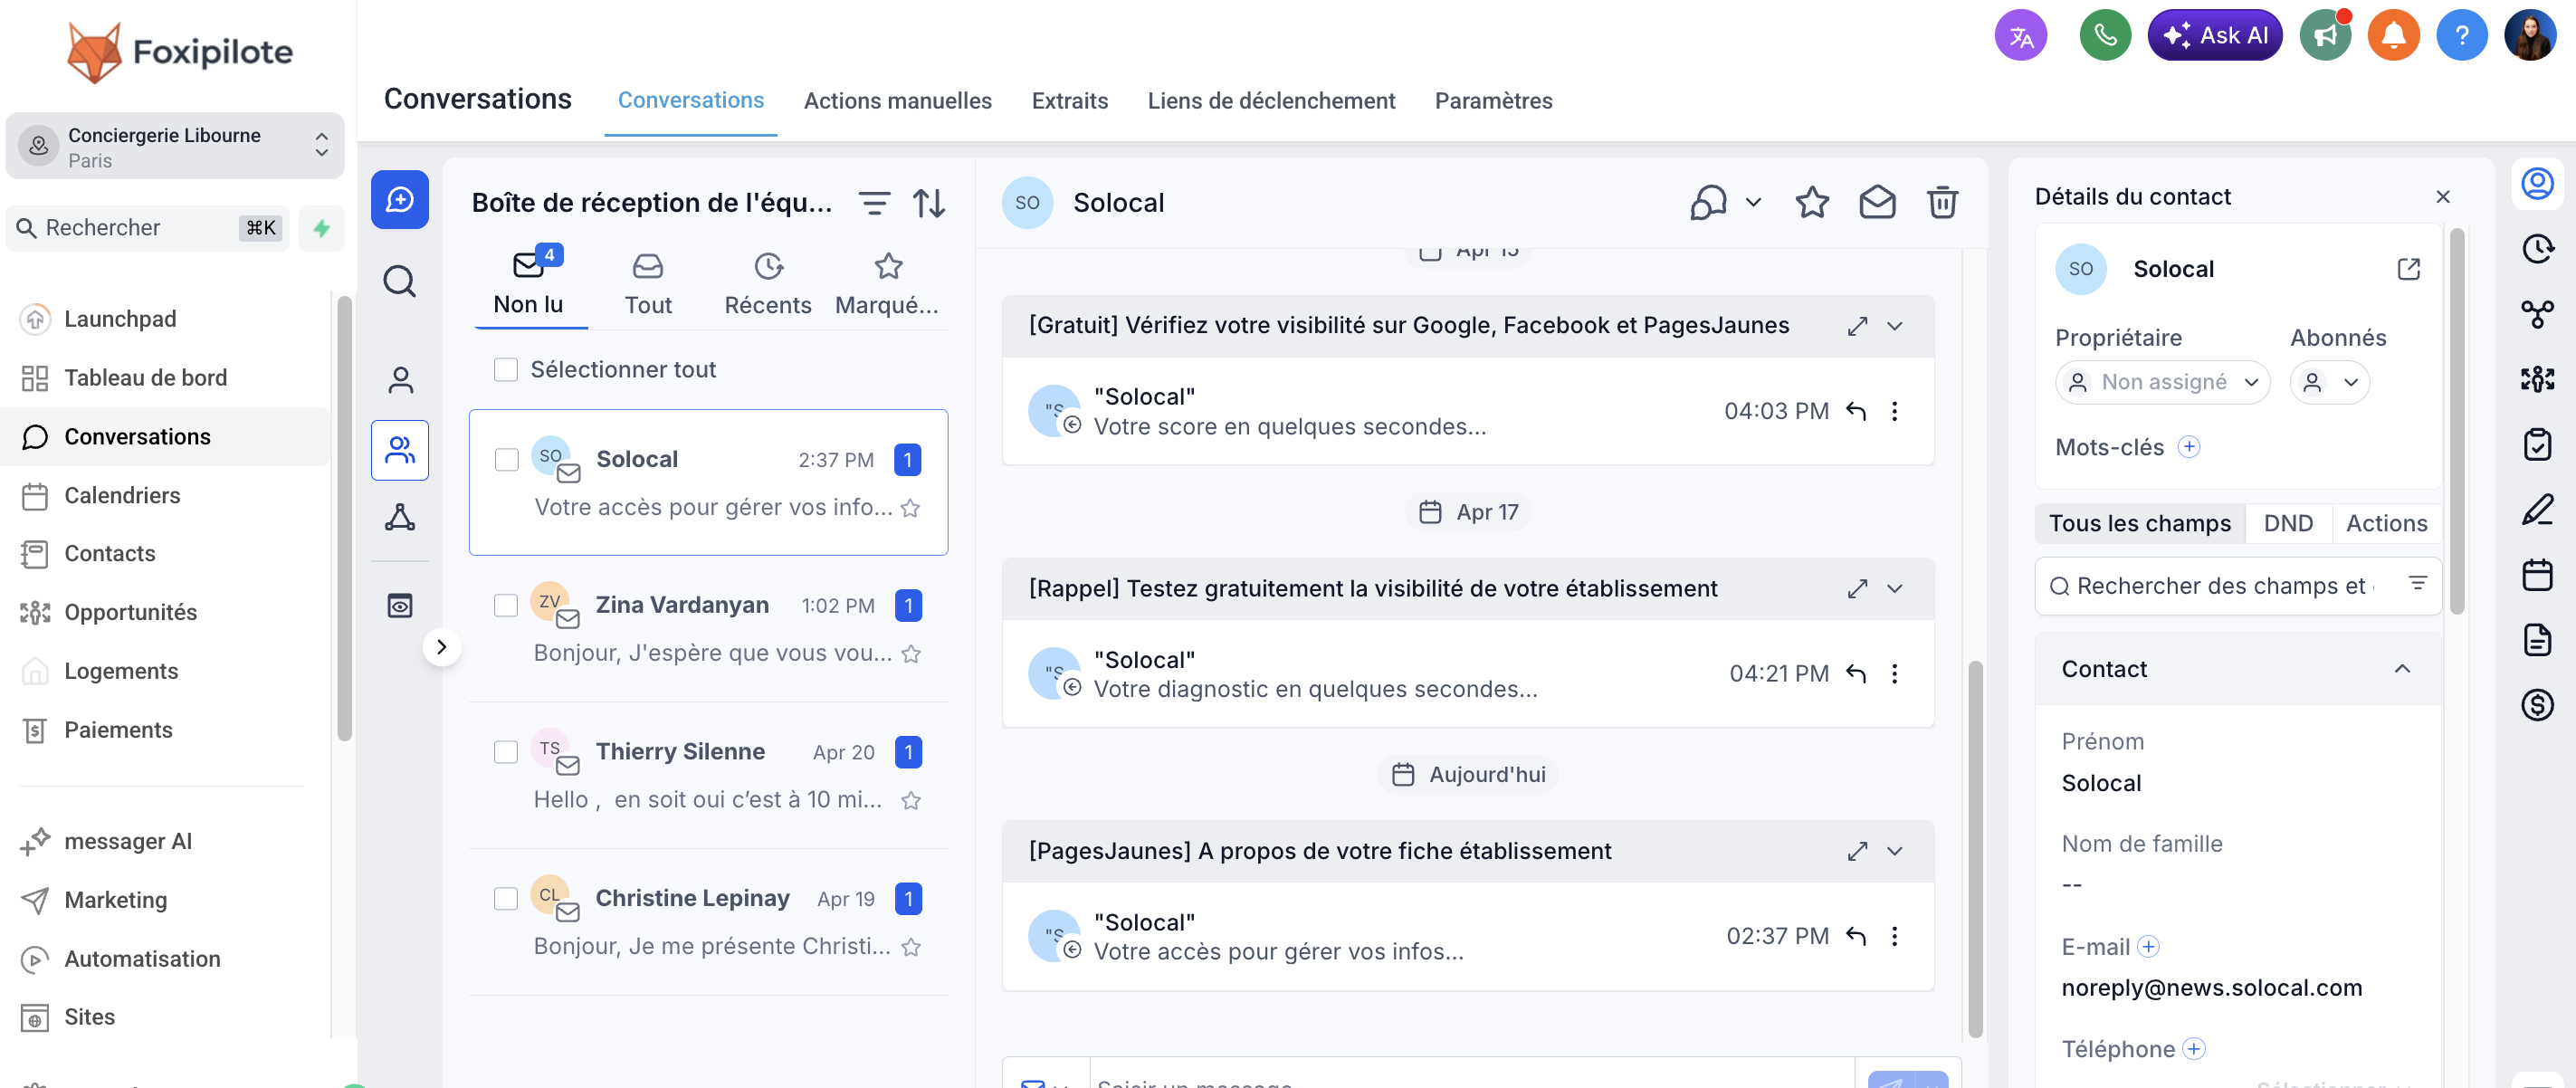Viewport: 2576px width, 1088px height.
Task: Select the Zina Vardanyan checkbox
Action: (x=506, y=606)
